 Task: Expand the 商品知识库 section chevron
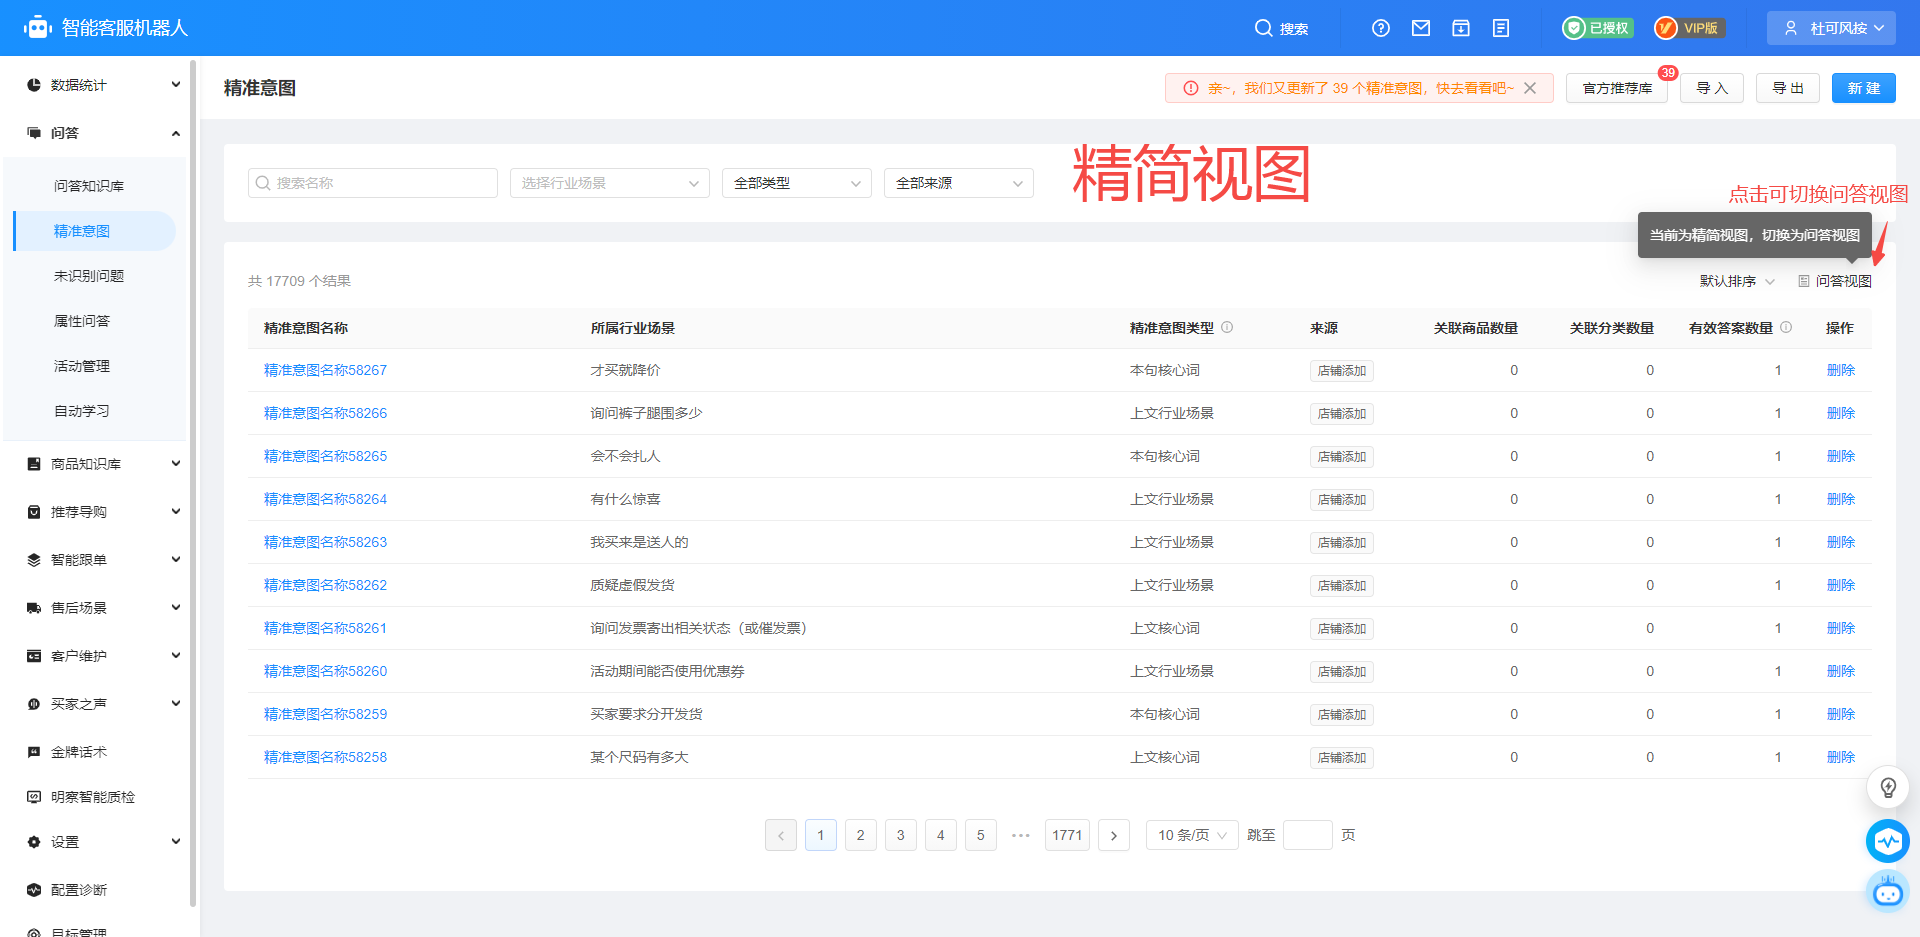(176, 464)
